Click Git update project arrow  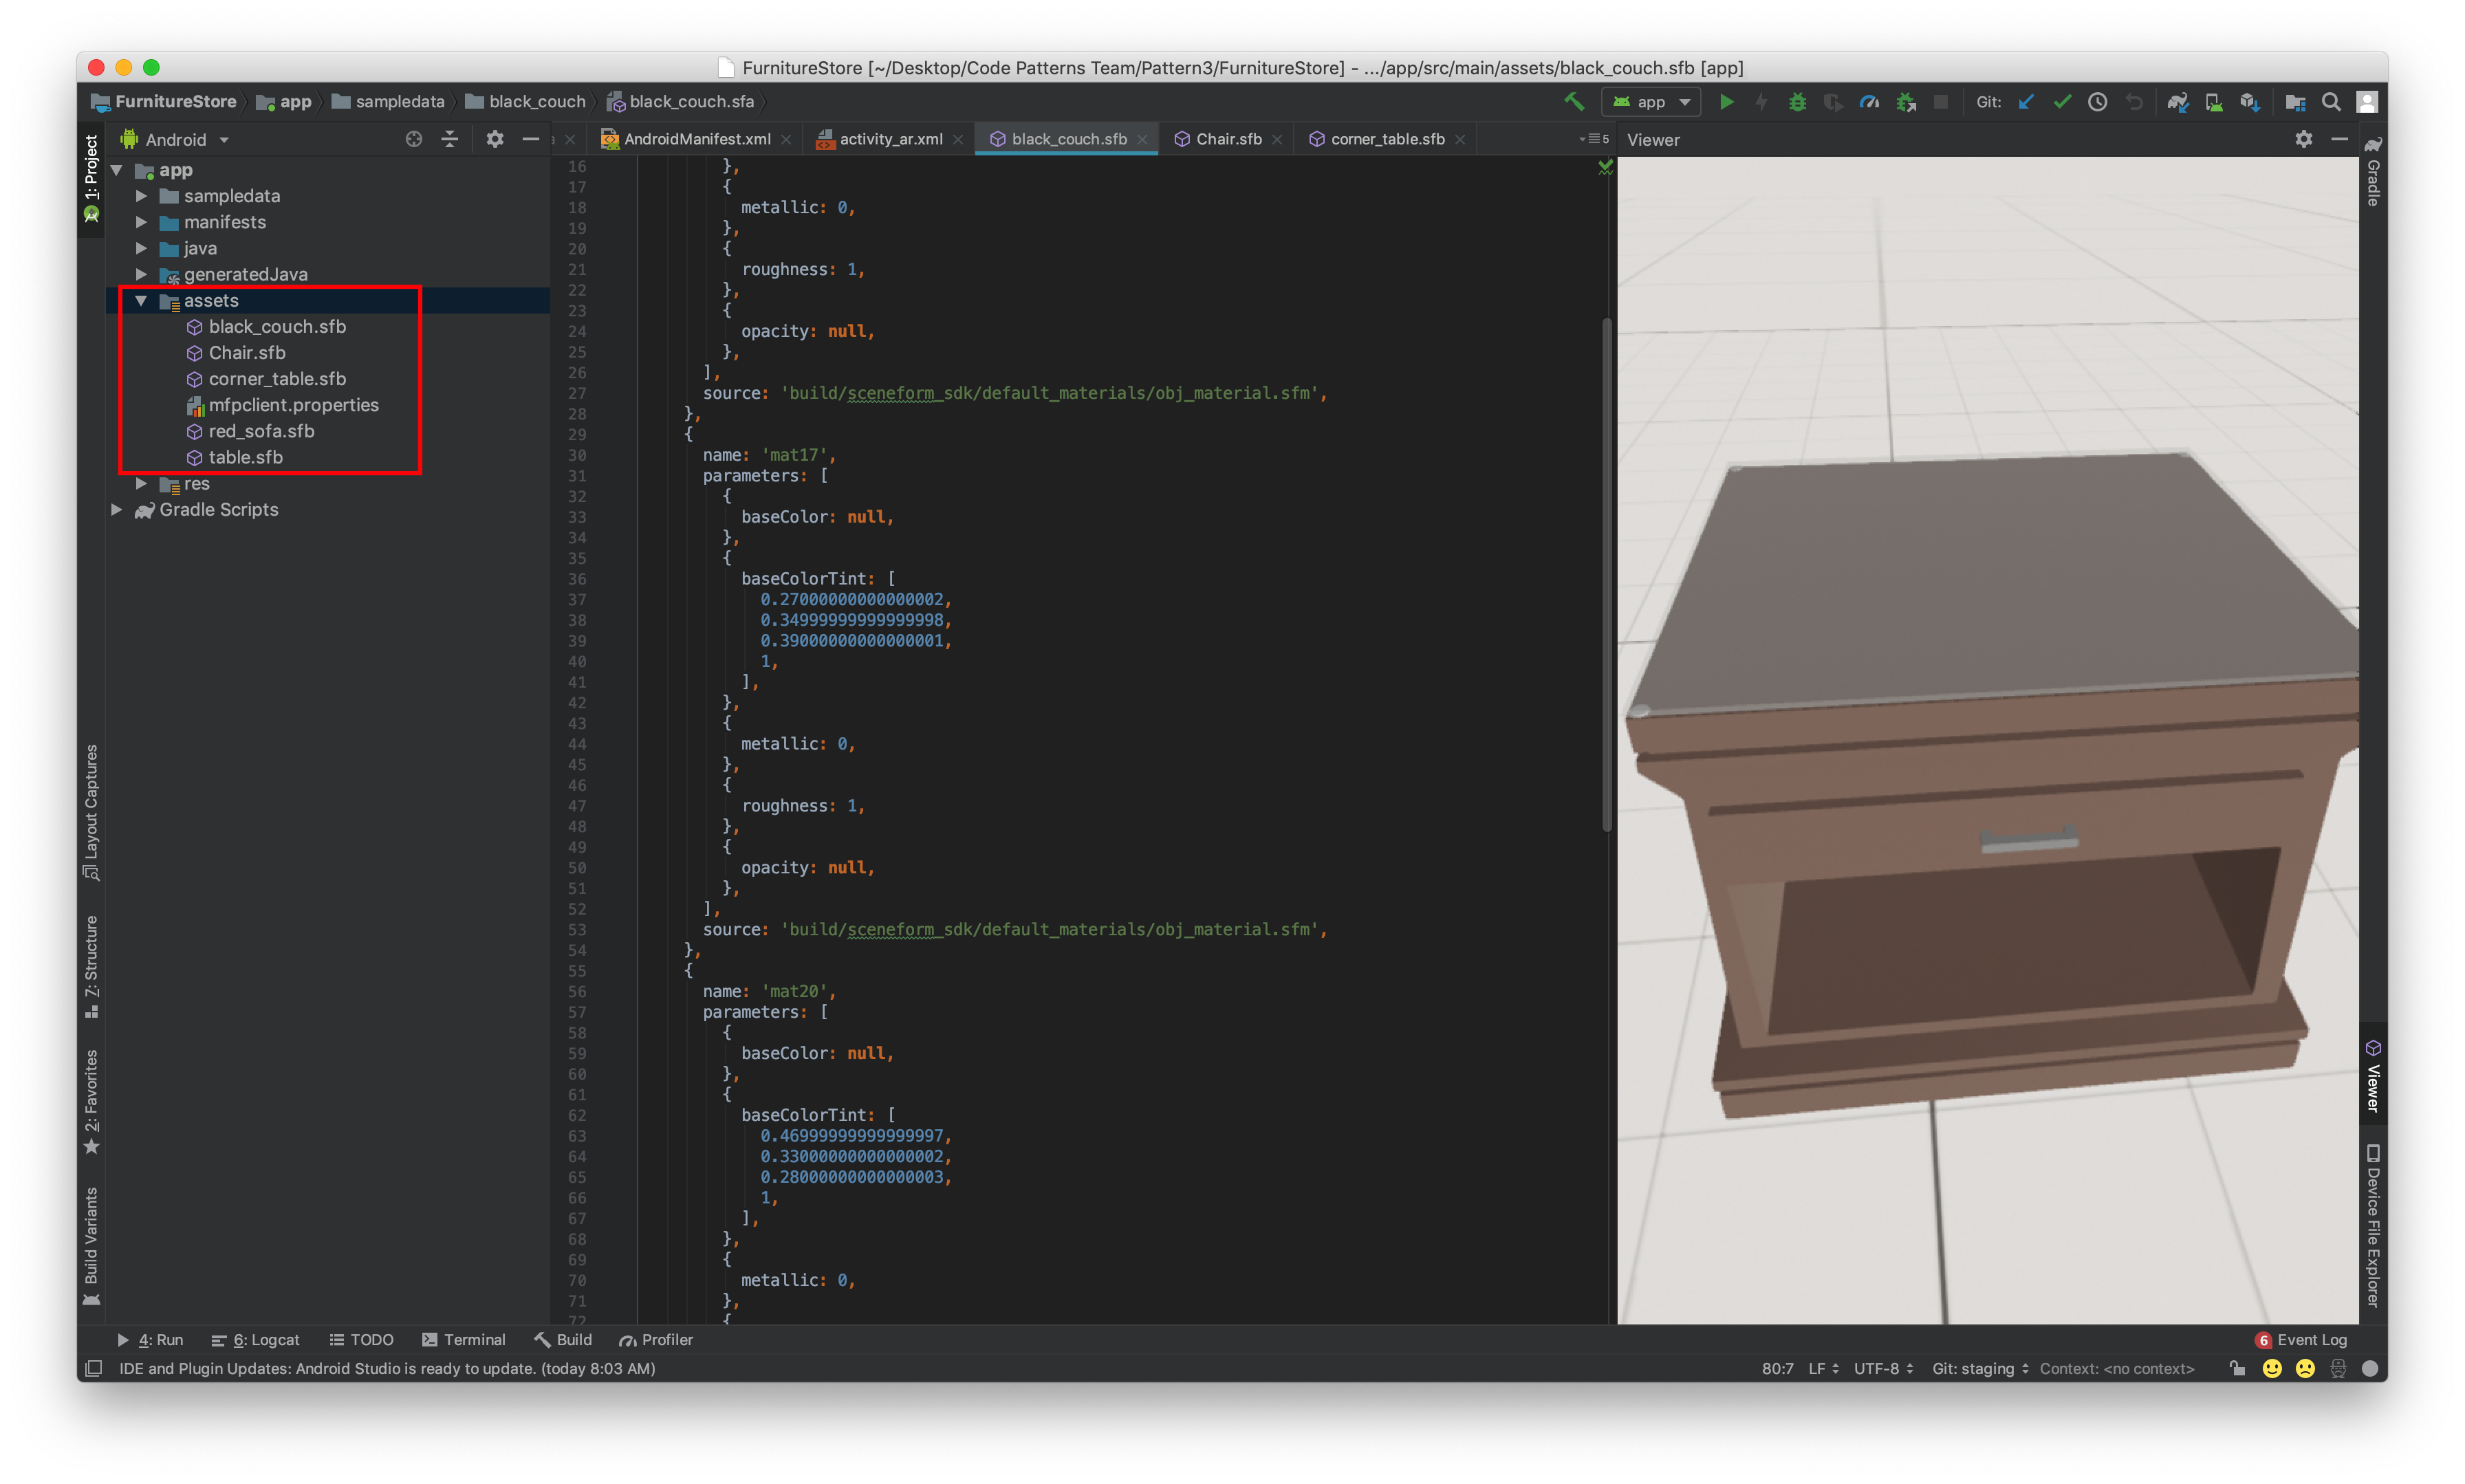[x=2026, y=102]
